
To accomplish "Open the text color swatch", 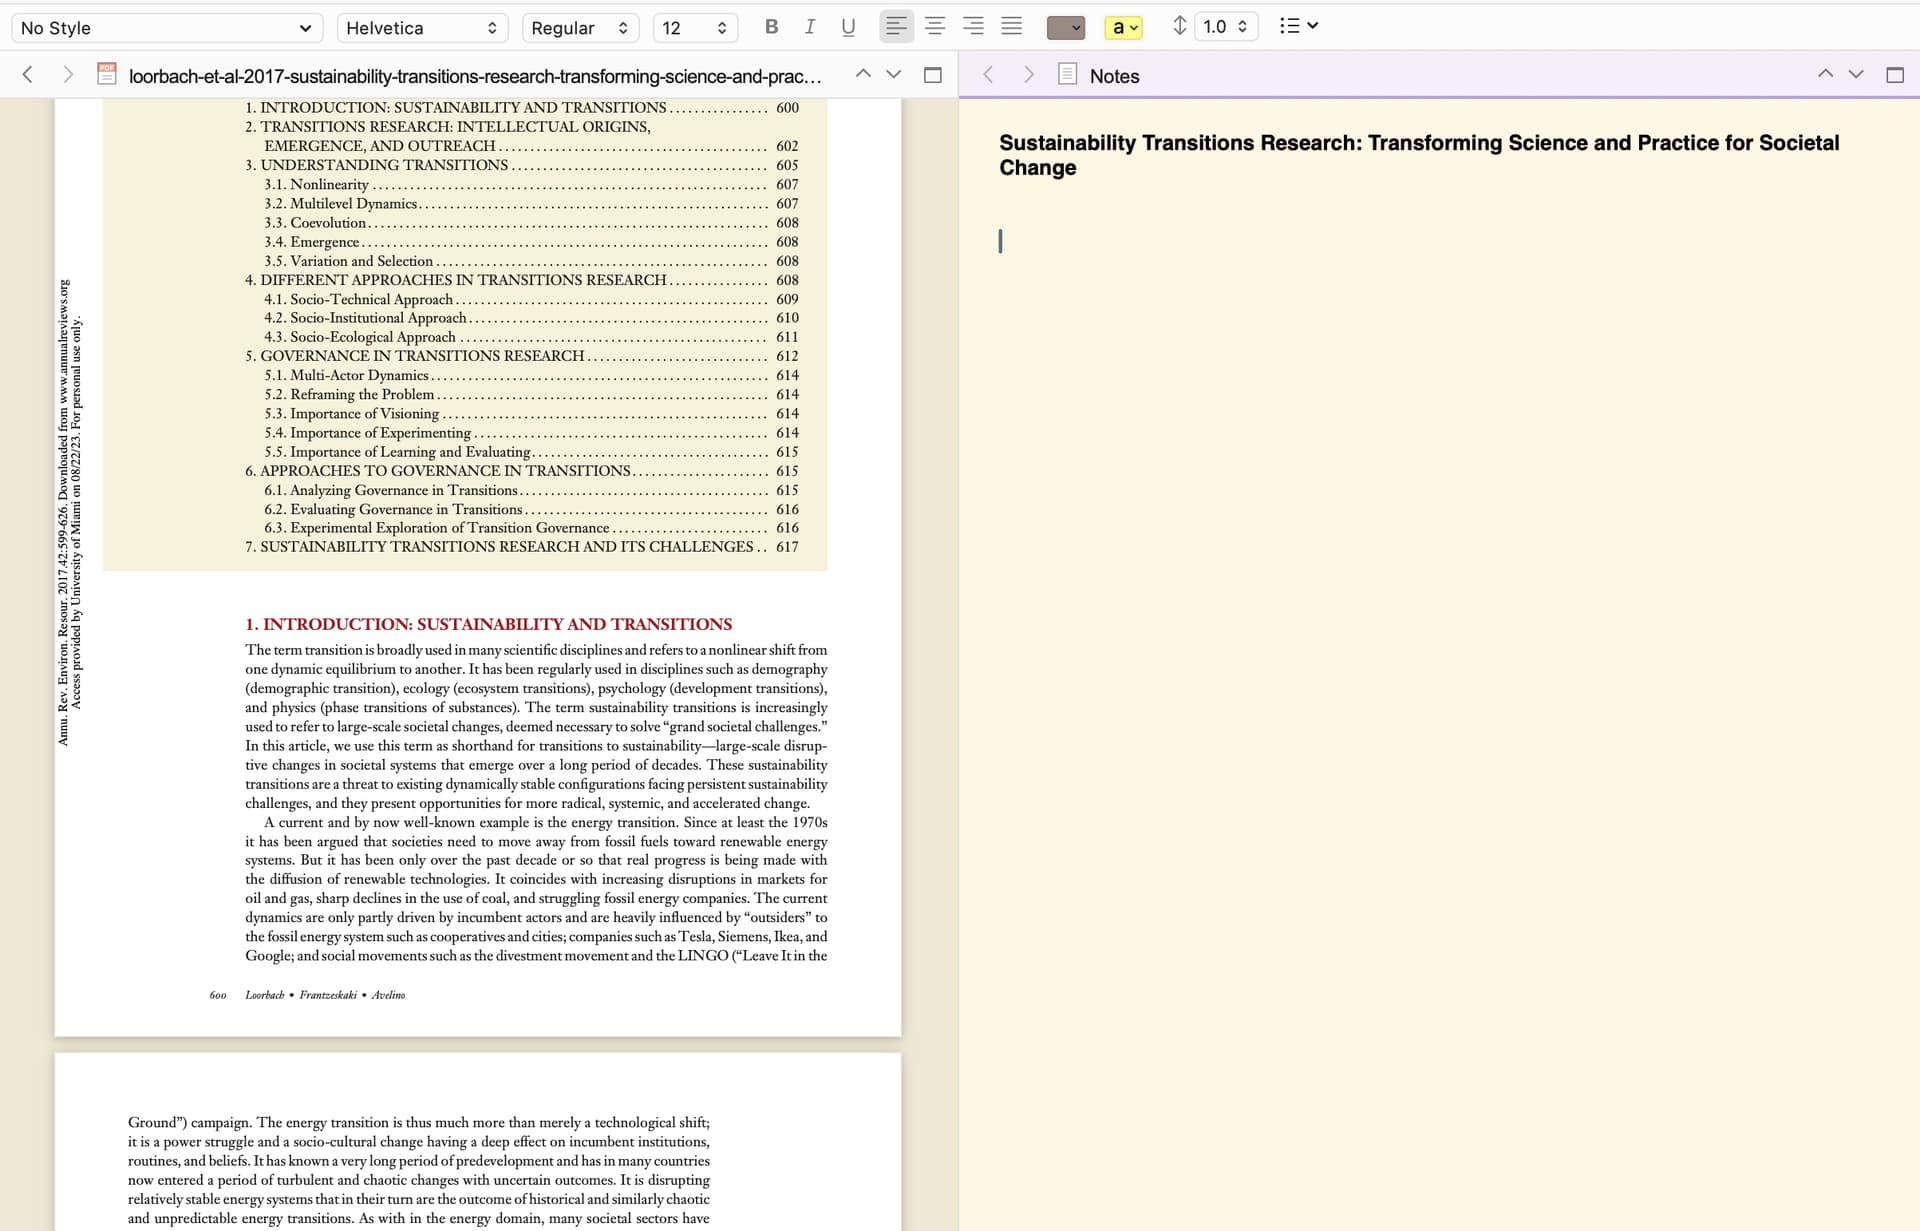I will tap(1065, 28).
